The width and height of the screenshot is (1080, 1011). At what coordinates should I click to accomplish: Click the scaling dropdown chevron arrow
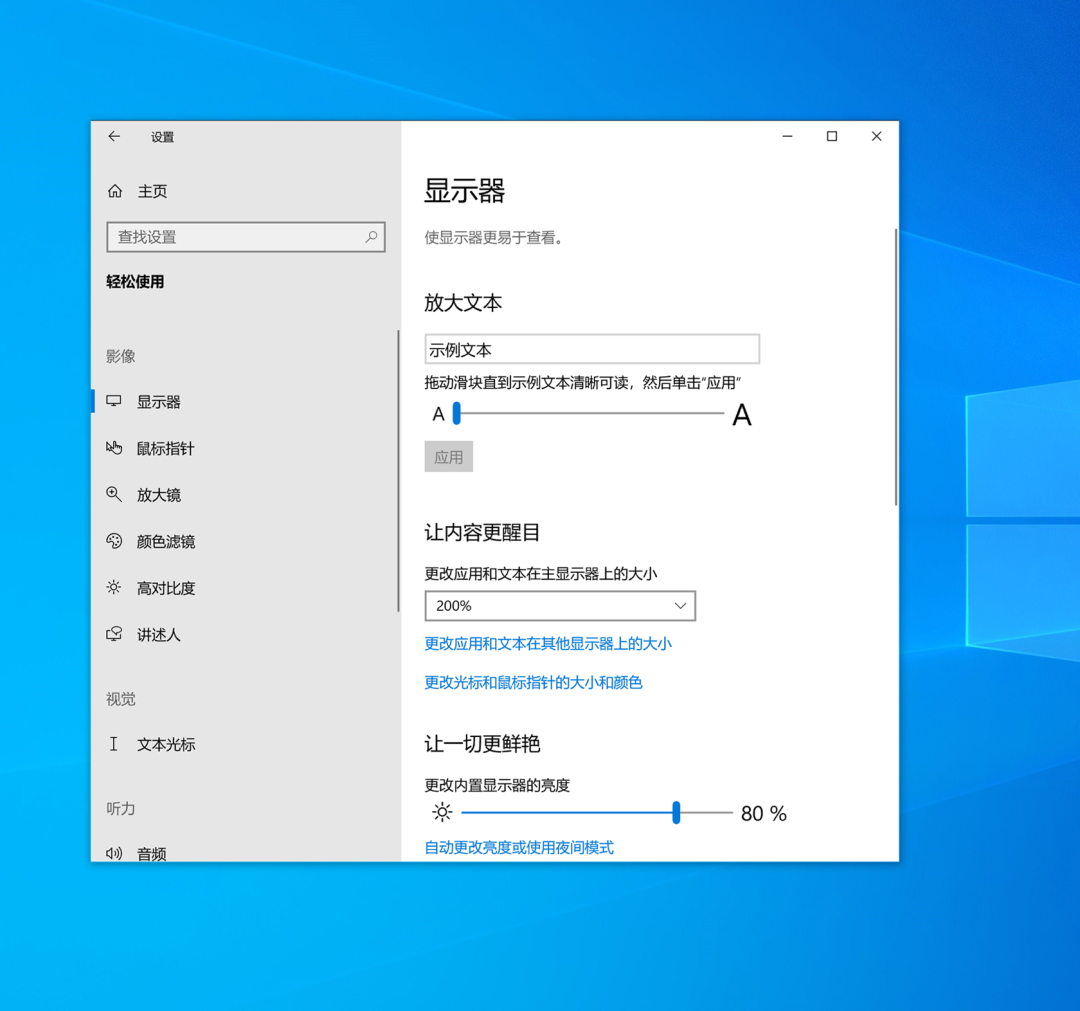click(x=680, y=606)
